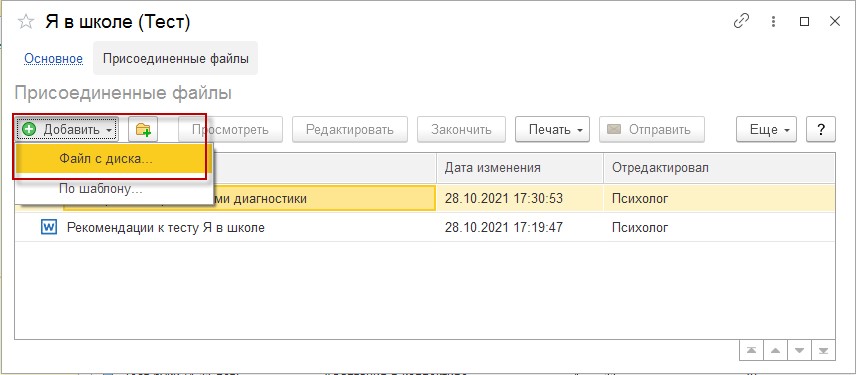Viewport: 856px width, 375px height.
Task: Create a new folder with the folder-plus icon
Action: tap(143, 129)
